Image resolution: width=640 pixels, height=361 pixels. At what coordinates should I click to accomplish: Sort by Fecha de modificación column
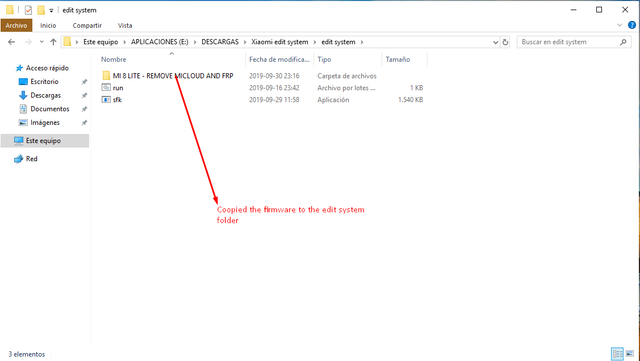pyautogui.click(x=279, y=59)
